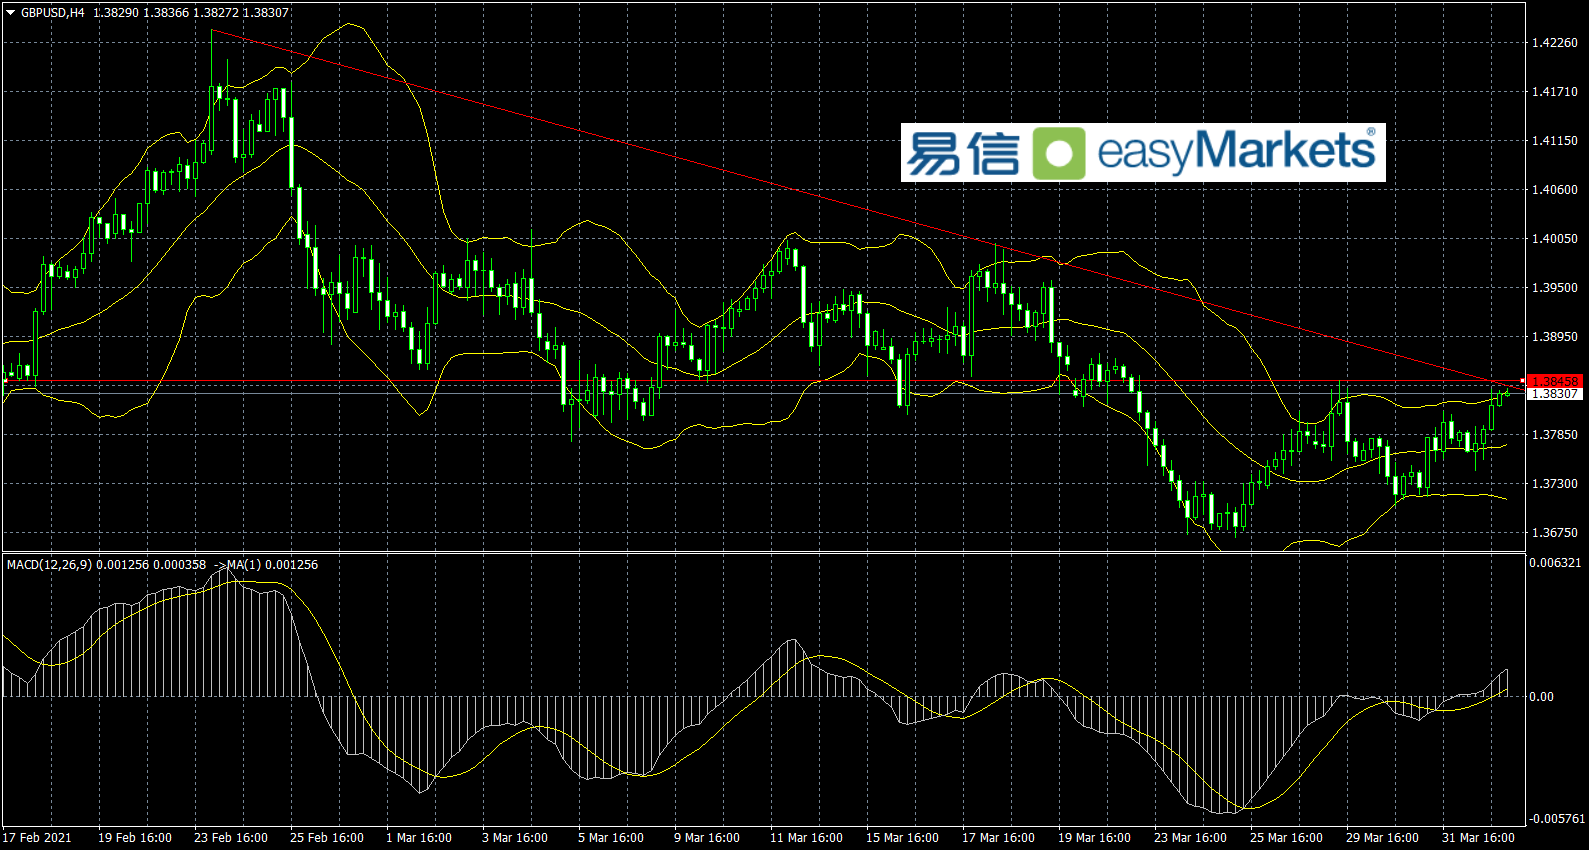Click the 11 Mar 16:00 time label

pos(806,838)
